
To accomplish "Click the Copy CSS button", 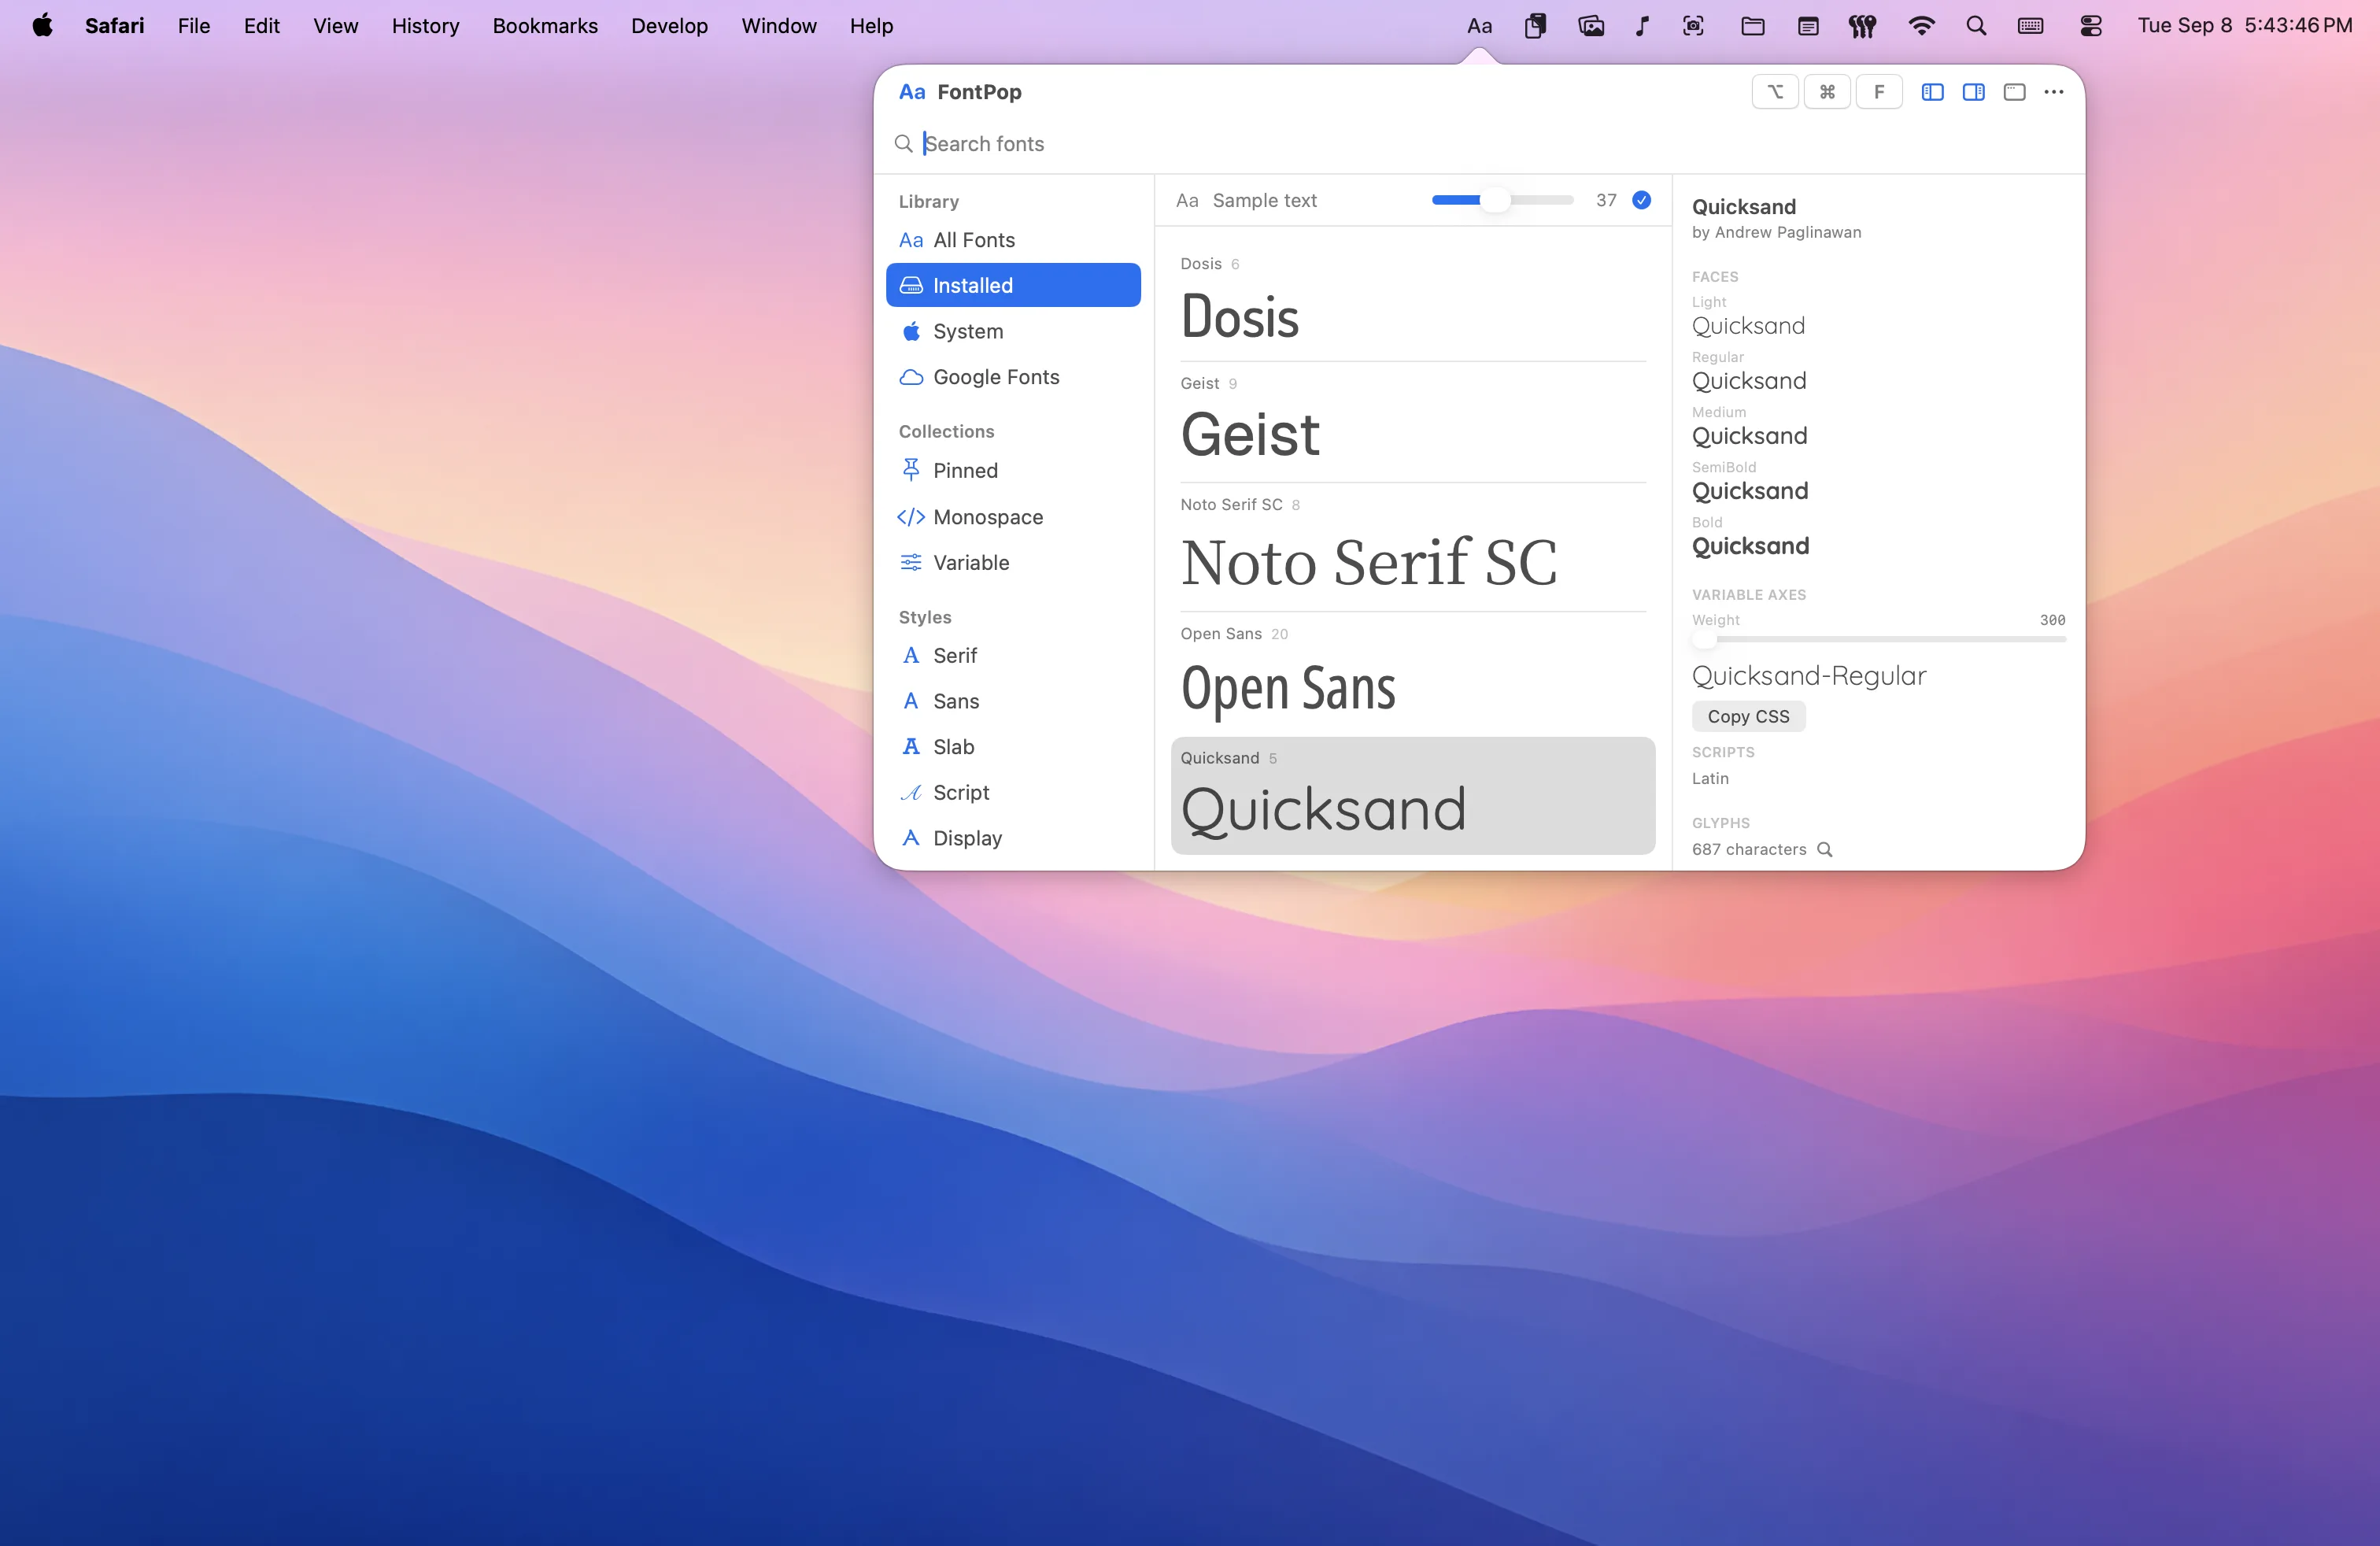I will pyautogui.click(x=1748, y=716).
